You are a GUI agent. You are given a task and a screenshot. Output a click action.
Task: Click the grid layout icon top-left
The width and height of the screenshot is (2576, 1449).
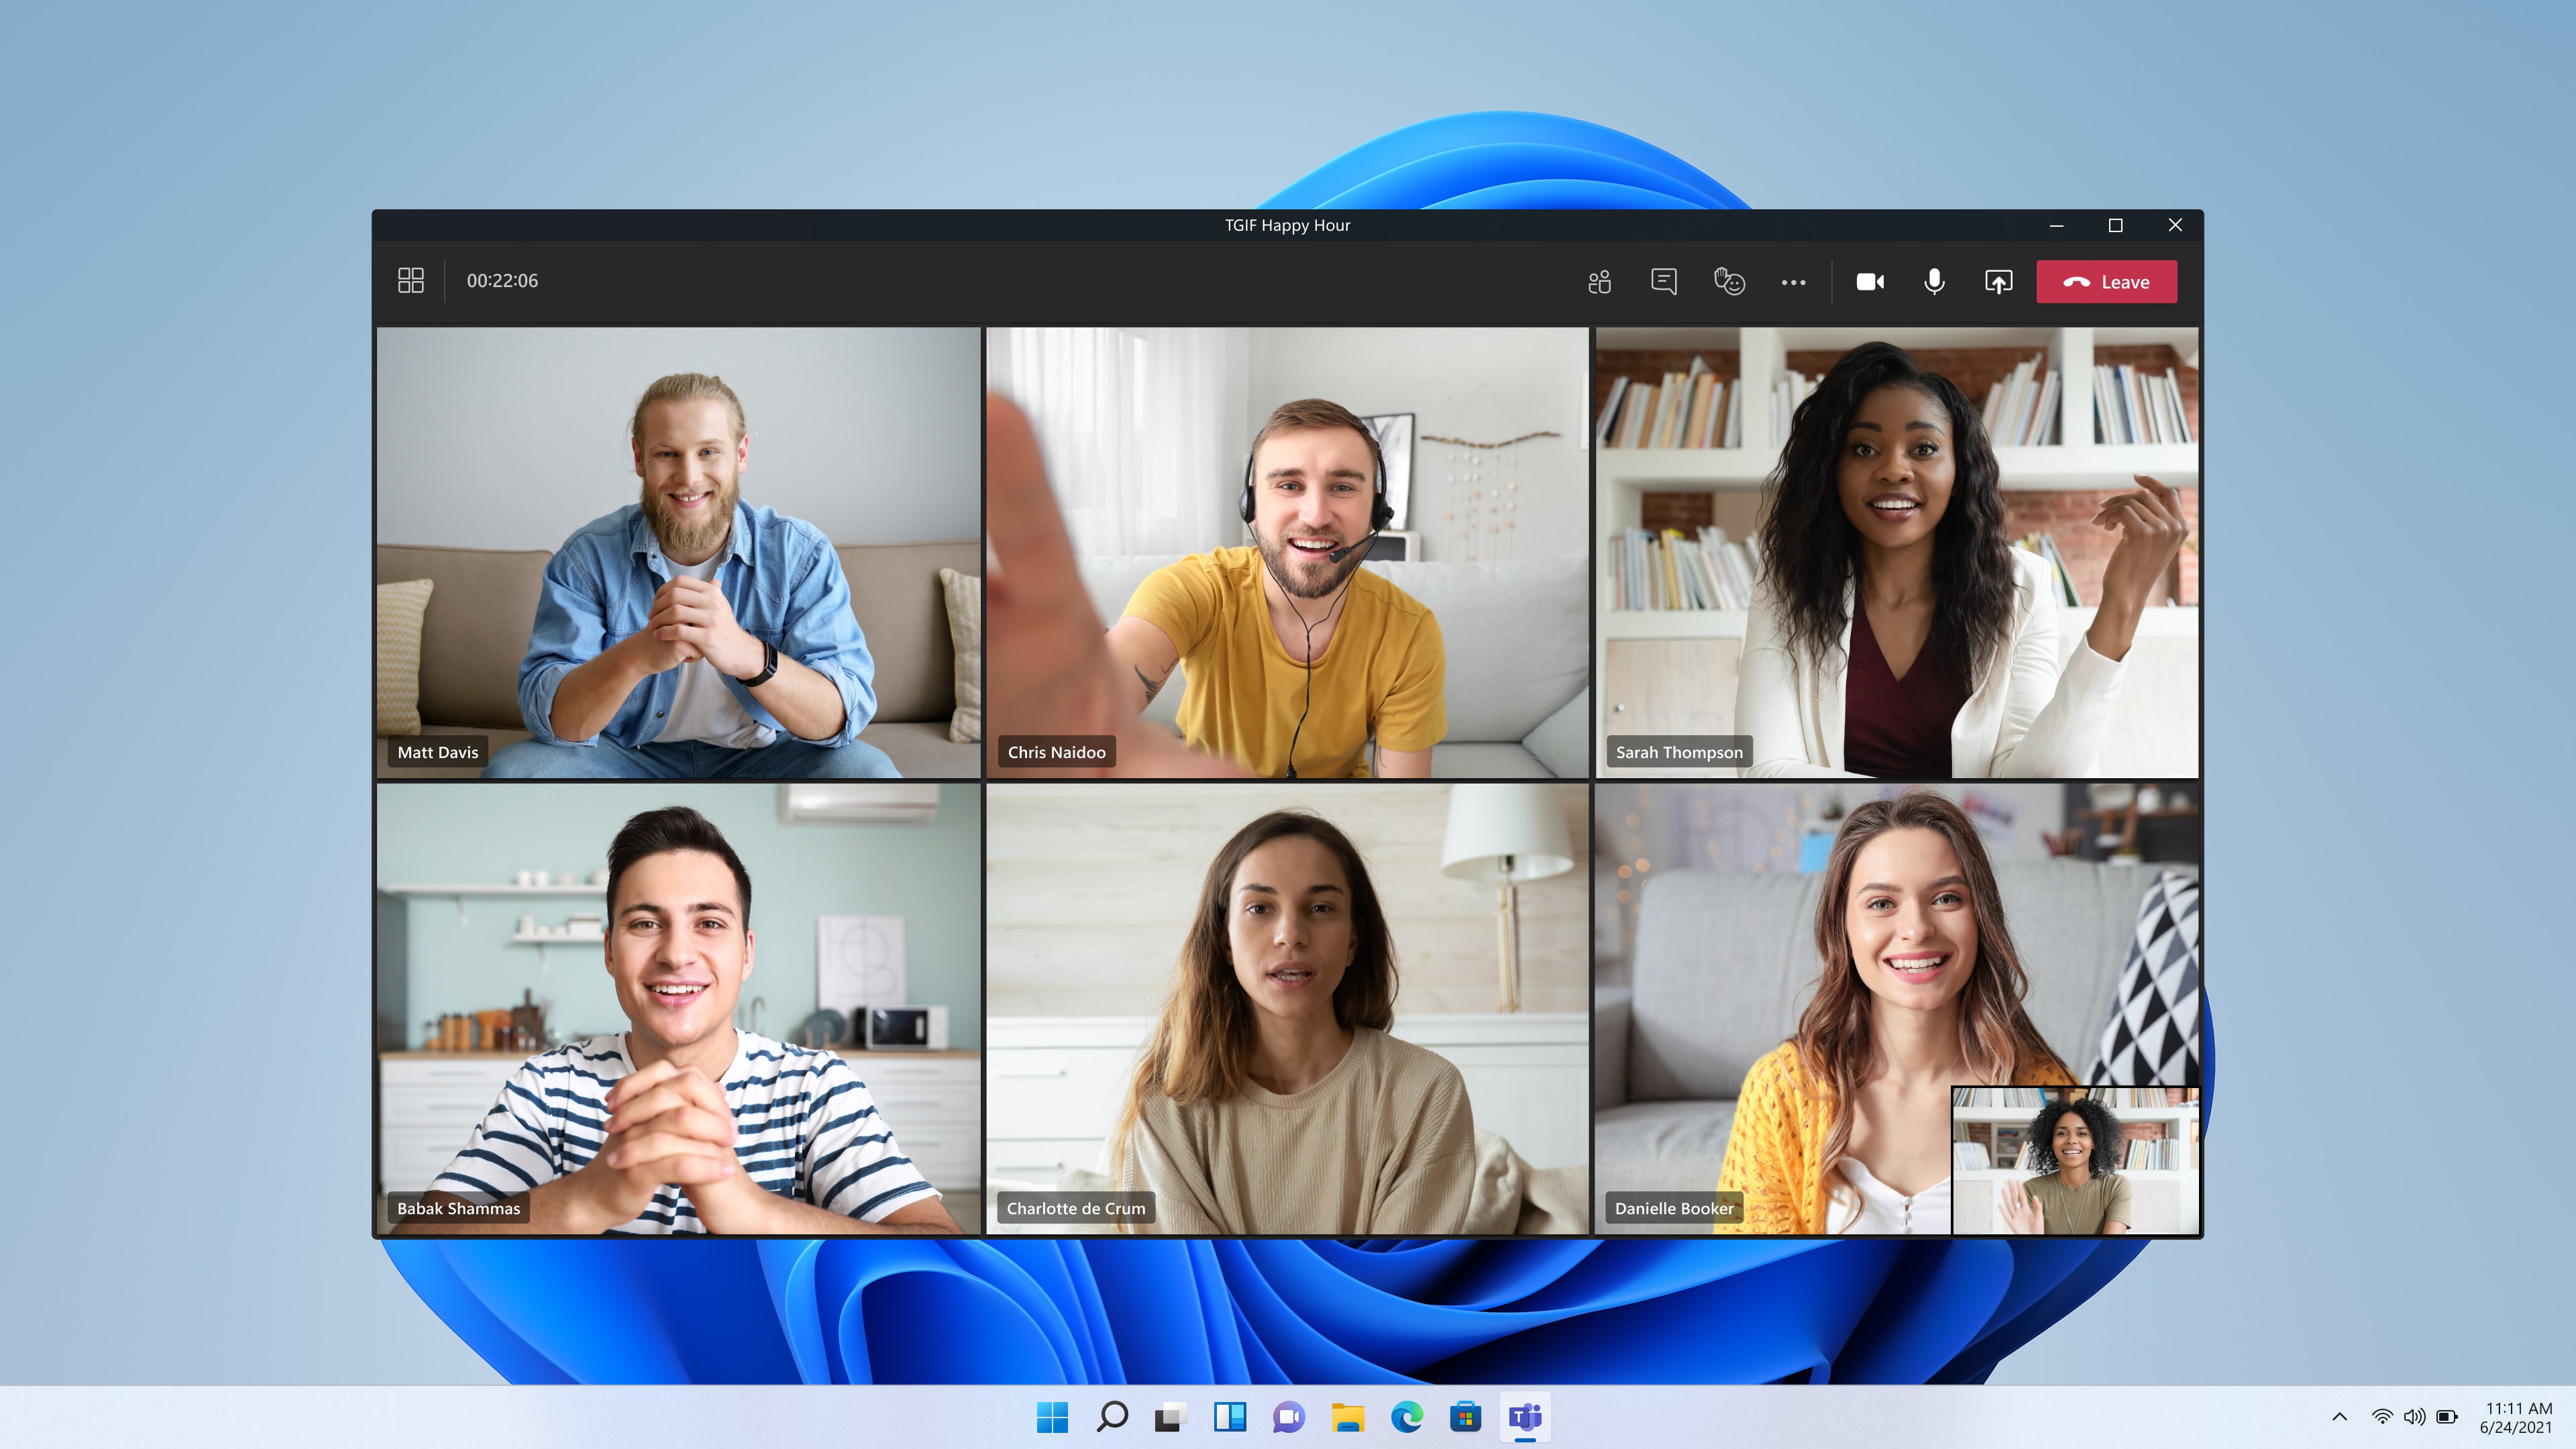(x=409, y=281)
